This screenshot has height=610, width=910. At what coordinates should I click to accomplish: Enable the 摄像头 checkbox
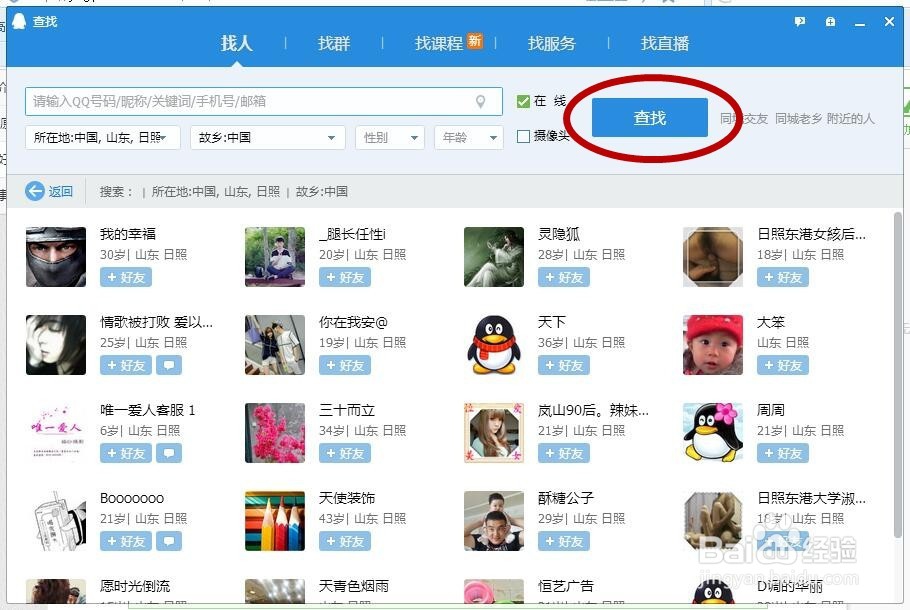click(x=522, y=136)
